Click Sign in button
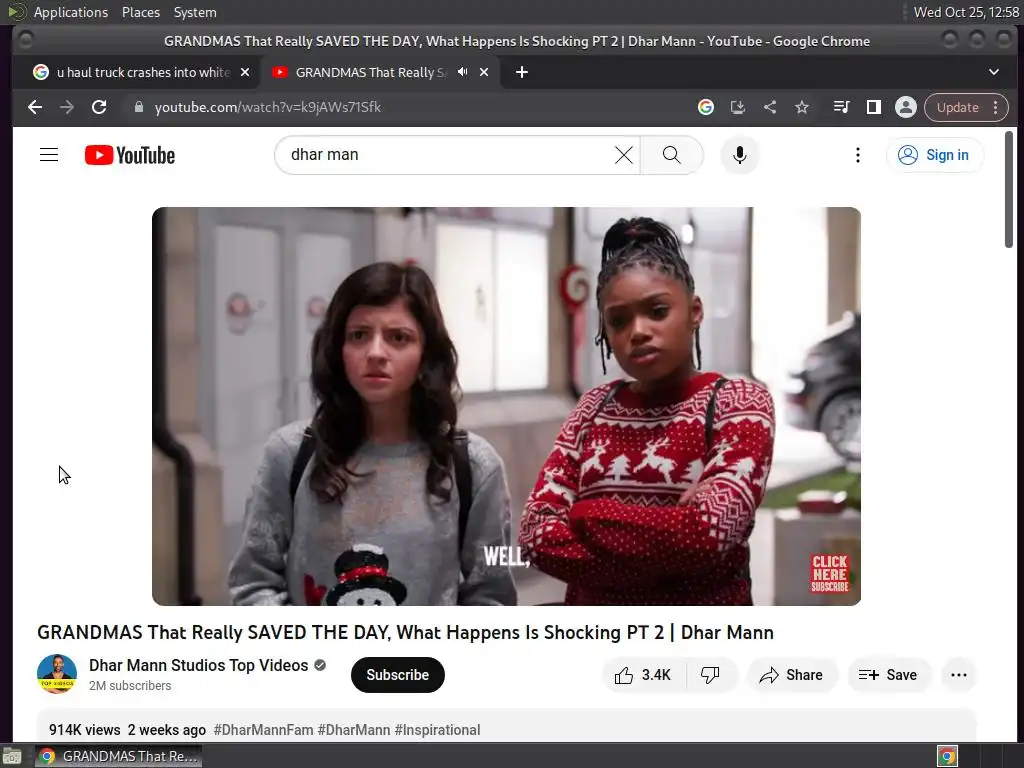The width and height of the screenshot is (1024, 768). [x=934, y=155]
